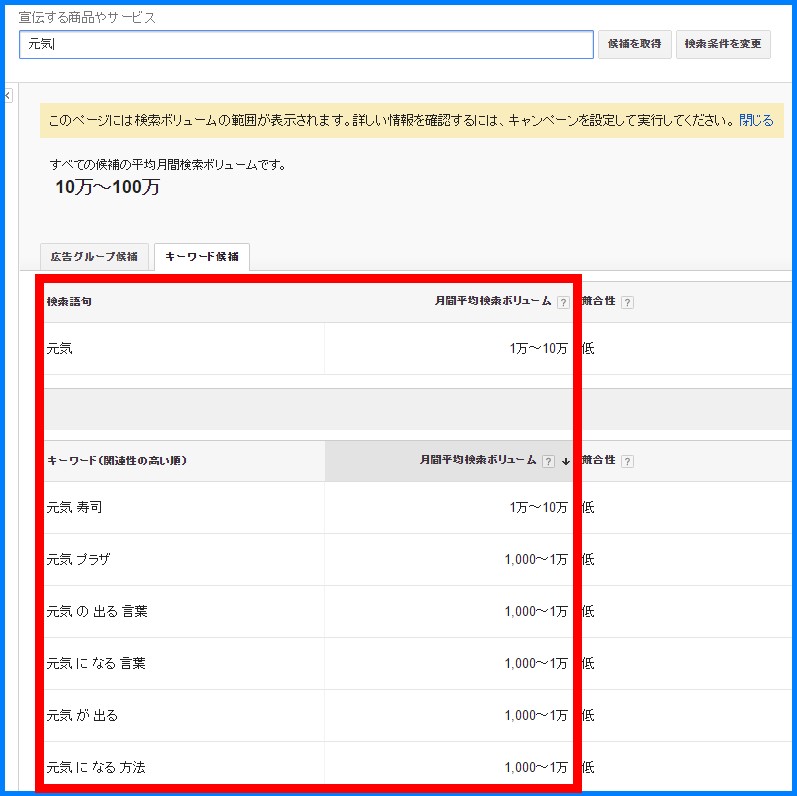Select the 元気 寿司 keyword row

(74, 508)
